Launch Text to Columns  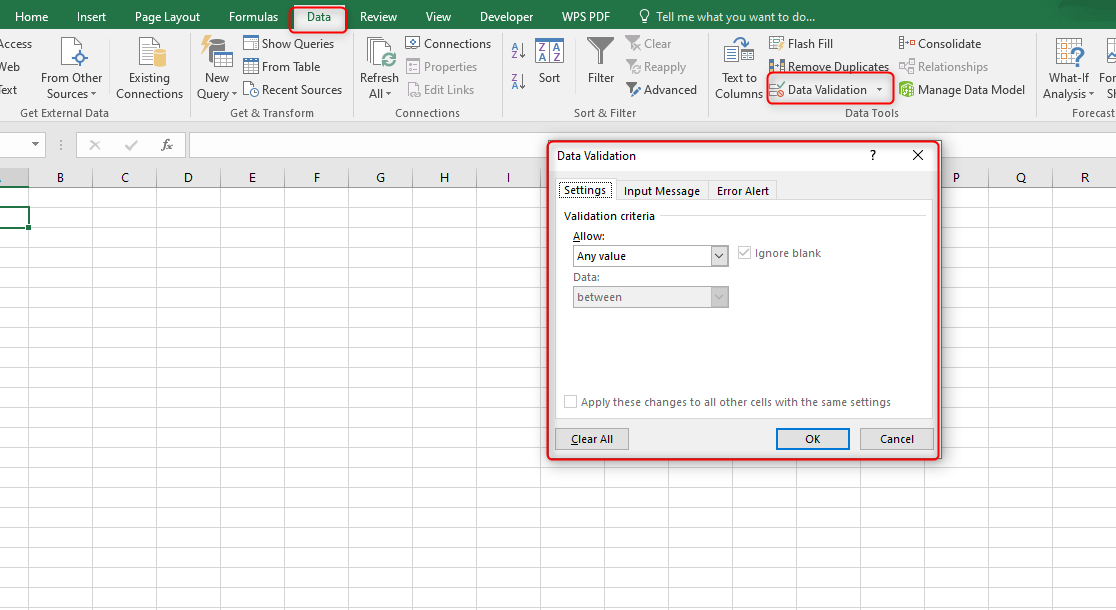click(738, 67)
